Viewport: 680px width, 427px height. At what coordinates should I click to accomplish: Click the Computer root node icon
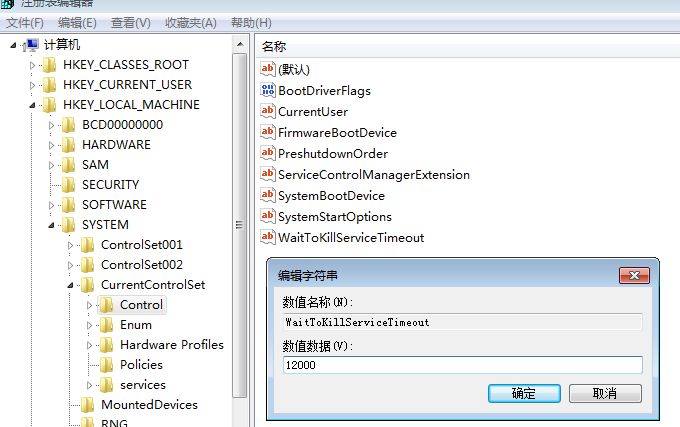32,45
